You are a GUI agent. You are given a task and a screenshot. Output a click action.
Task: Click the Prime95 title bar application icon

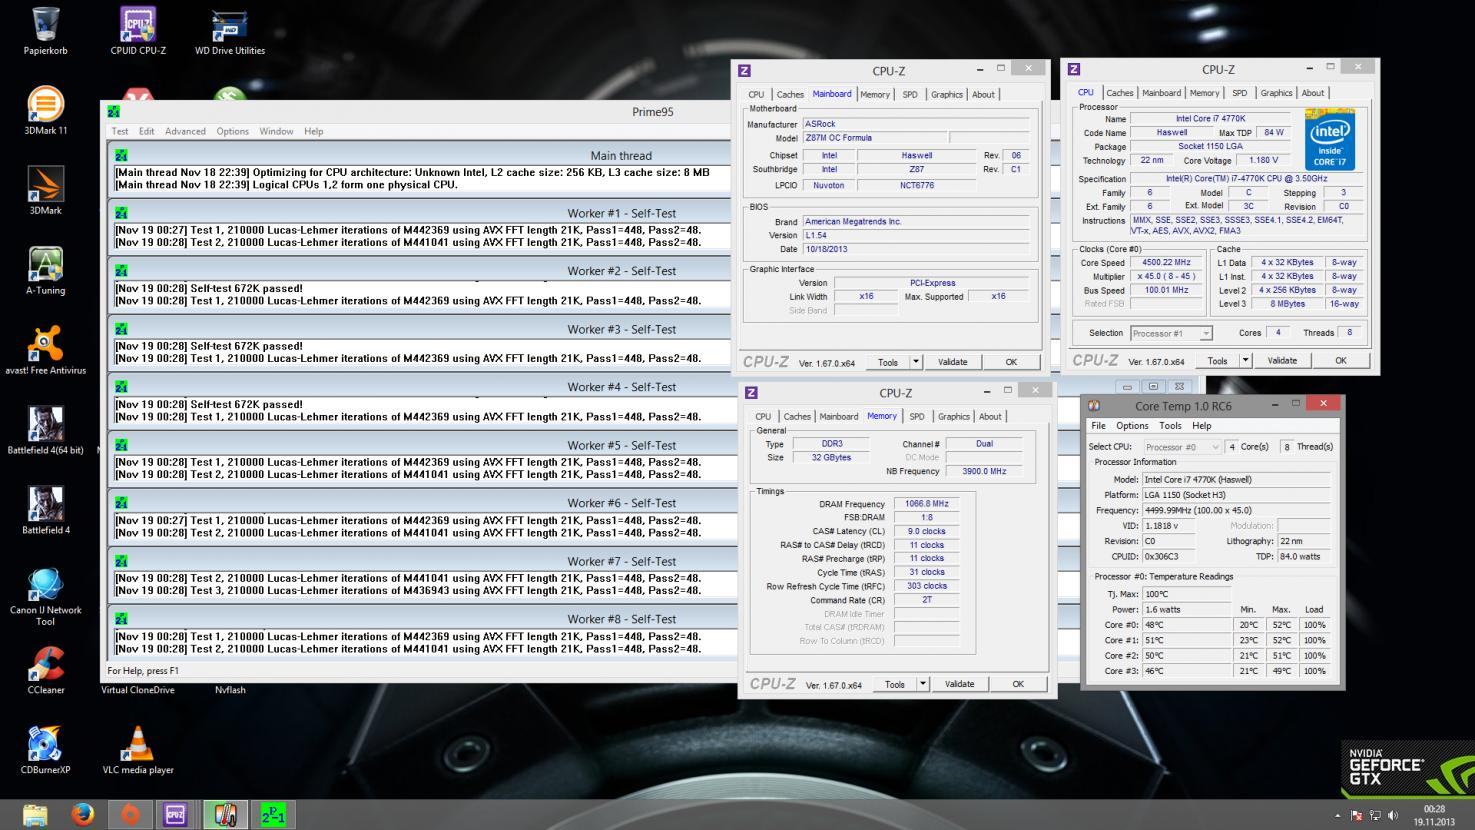pos(114,112)
